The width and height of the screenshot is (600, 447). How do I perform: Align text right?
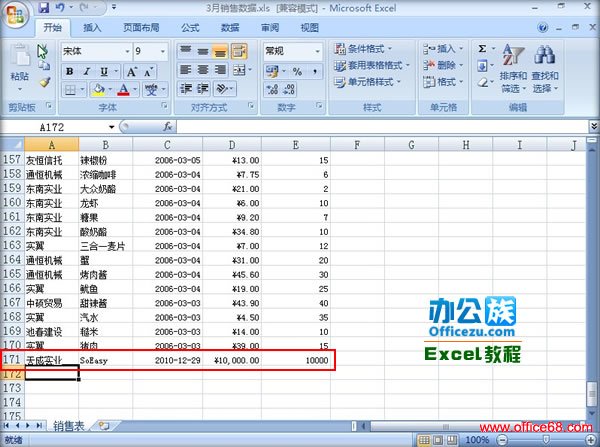[x=220, y=70]
